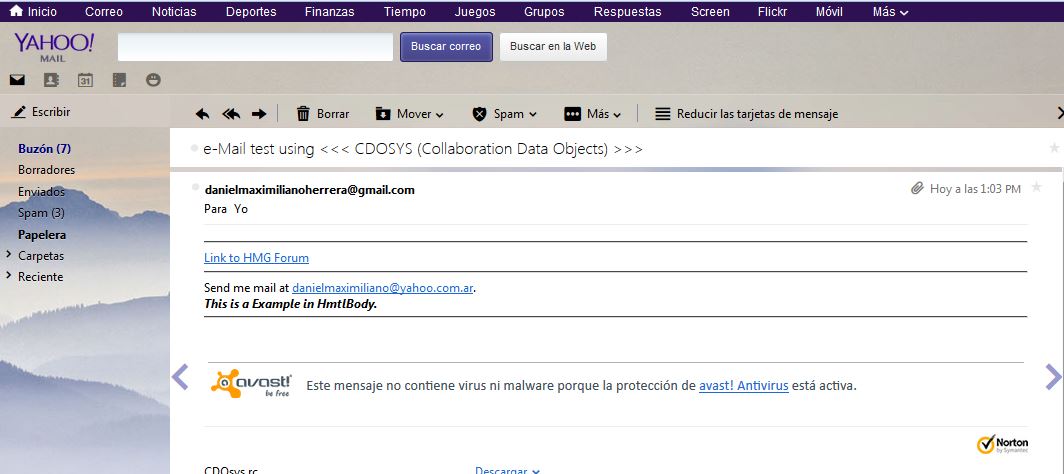Go to next message arrow
1064x474 pixels.
1053,377
